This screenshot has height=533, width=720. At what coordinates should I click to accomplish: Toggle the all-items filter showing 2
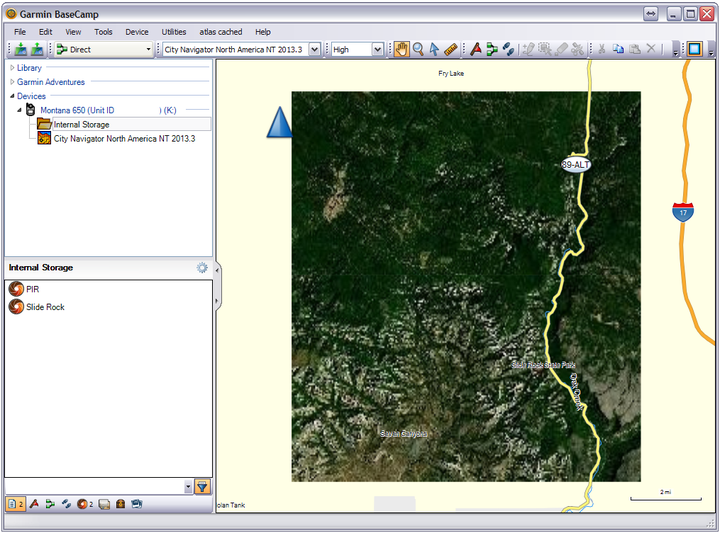tap(16, 504)
